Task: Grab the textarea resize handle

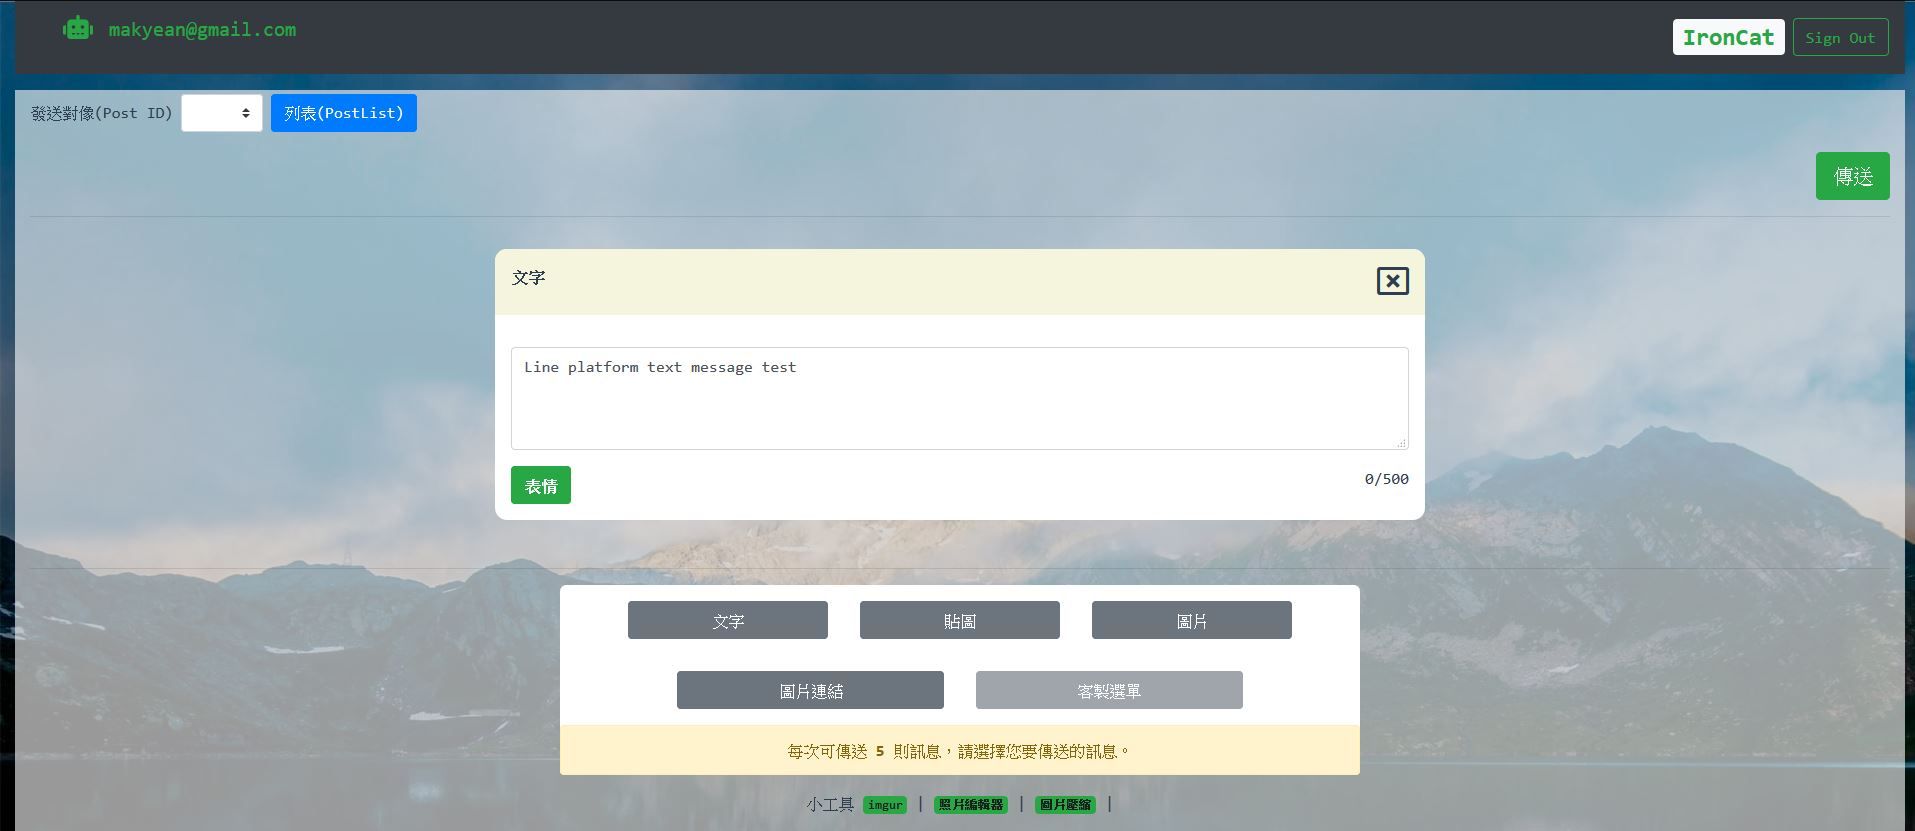Action: tap(1402, 443)
